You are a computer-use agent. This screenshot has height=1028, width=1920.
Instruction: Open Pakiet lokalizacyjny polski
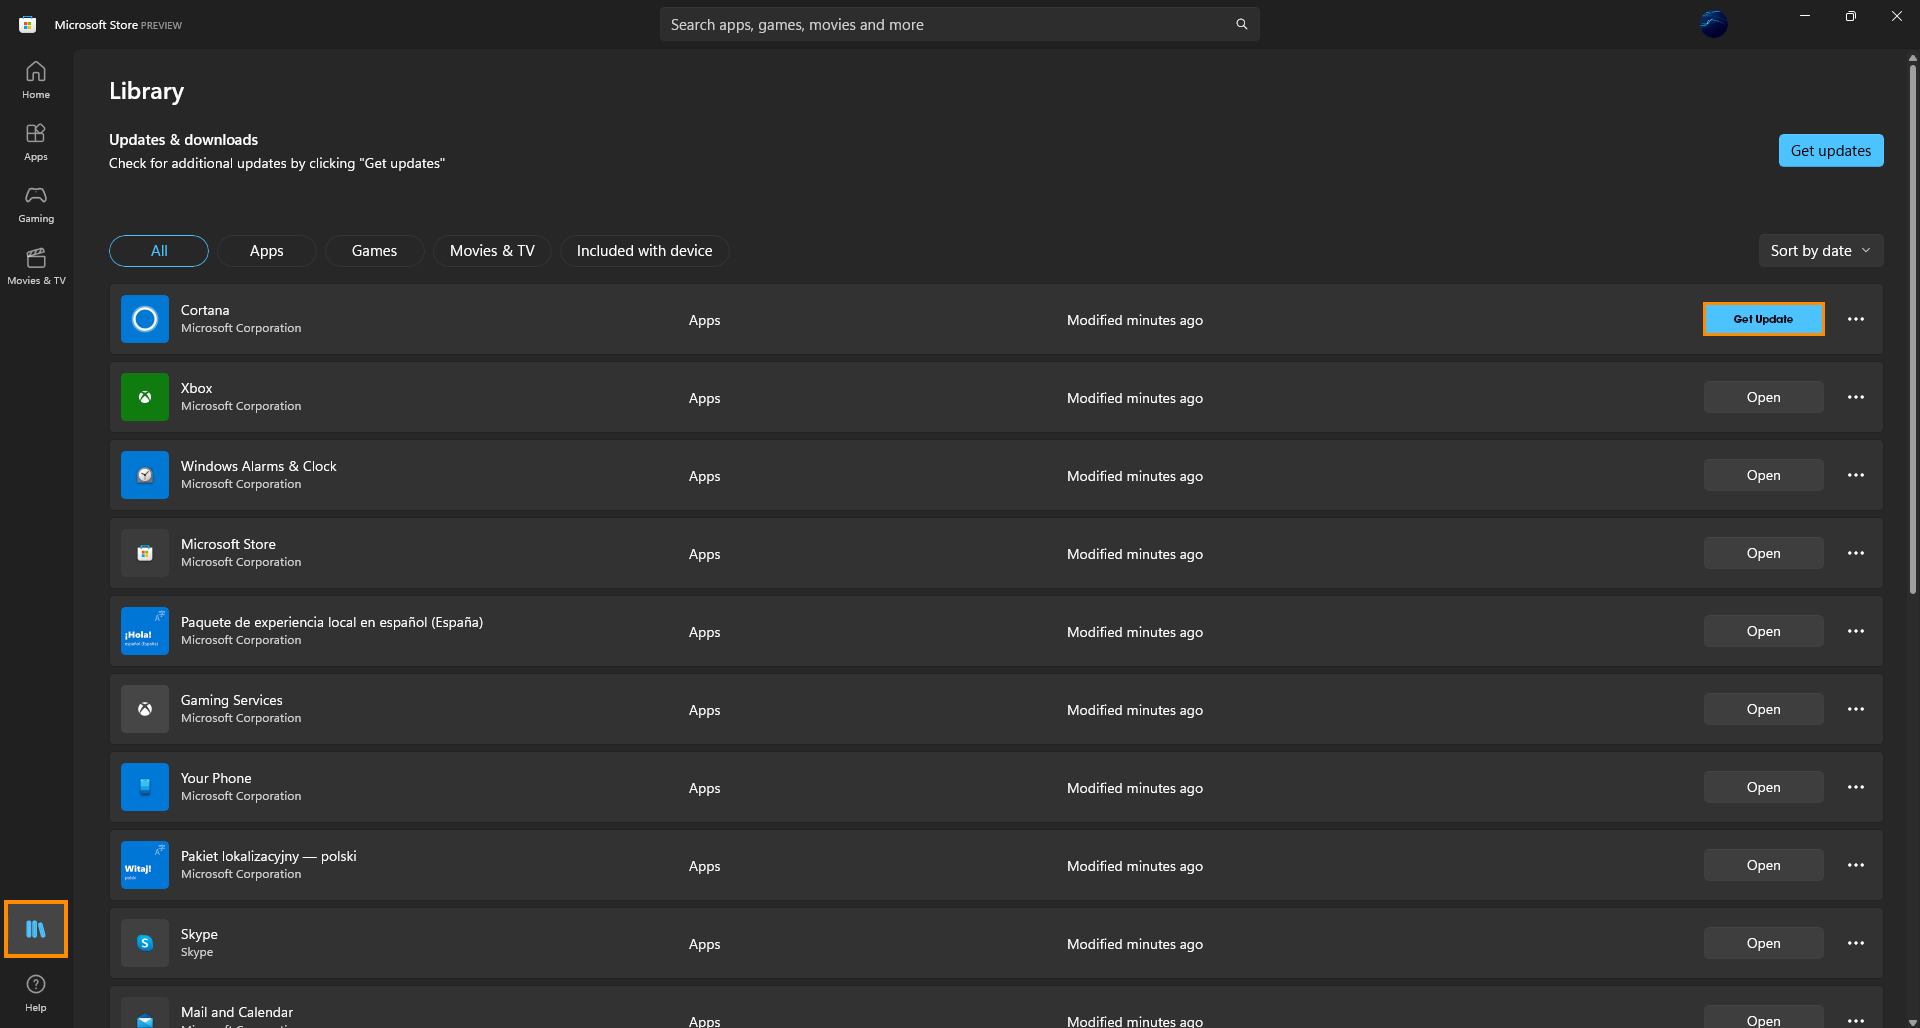tap(1764, 865)
